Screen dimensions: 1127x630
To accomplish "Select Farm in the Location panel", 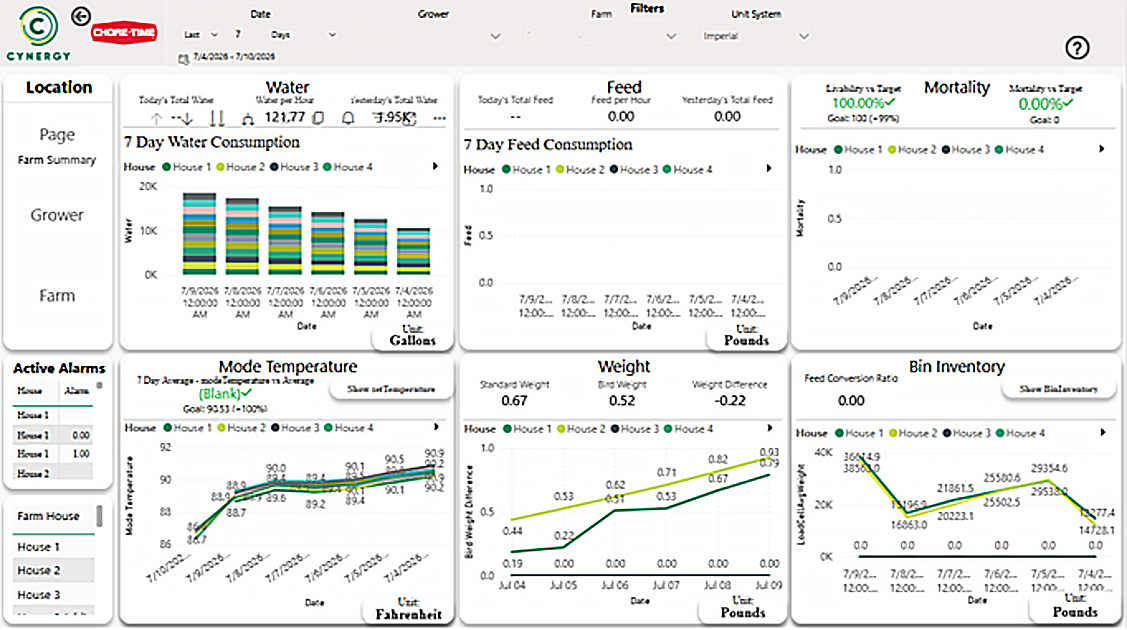I will coord(57,295).
